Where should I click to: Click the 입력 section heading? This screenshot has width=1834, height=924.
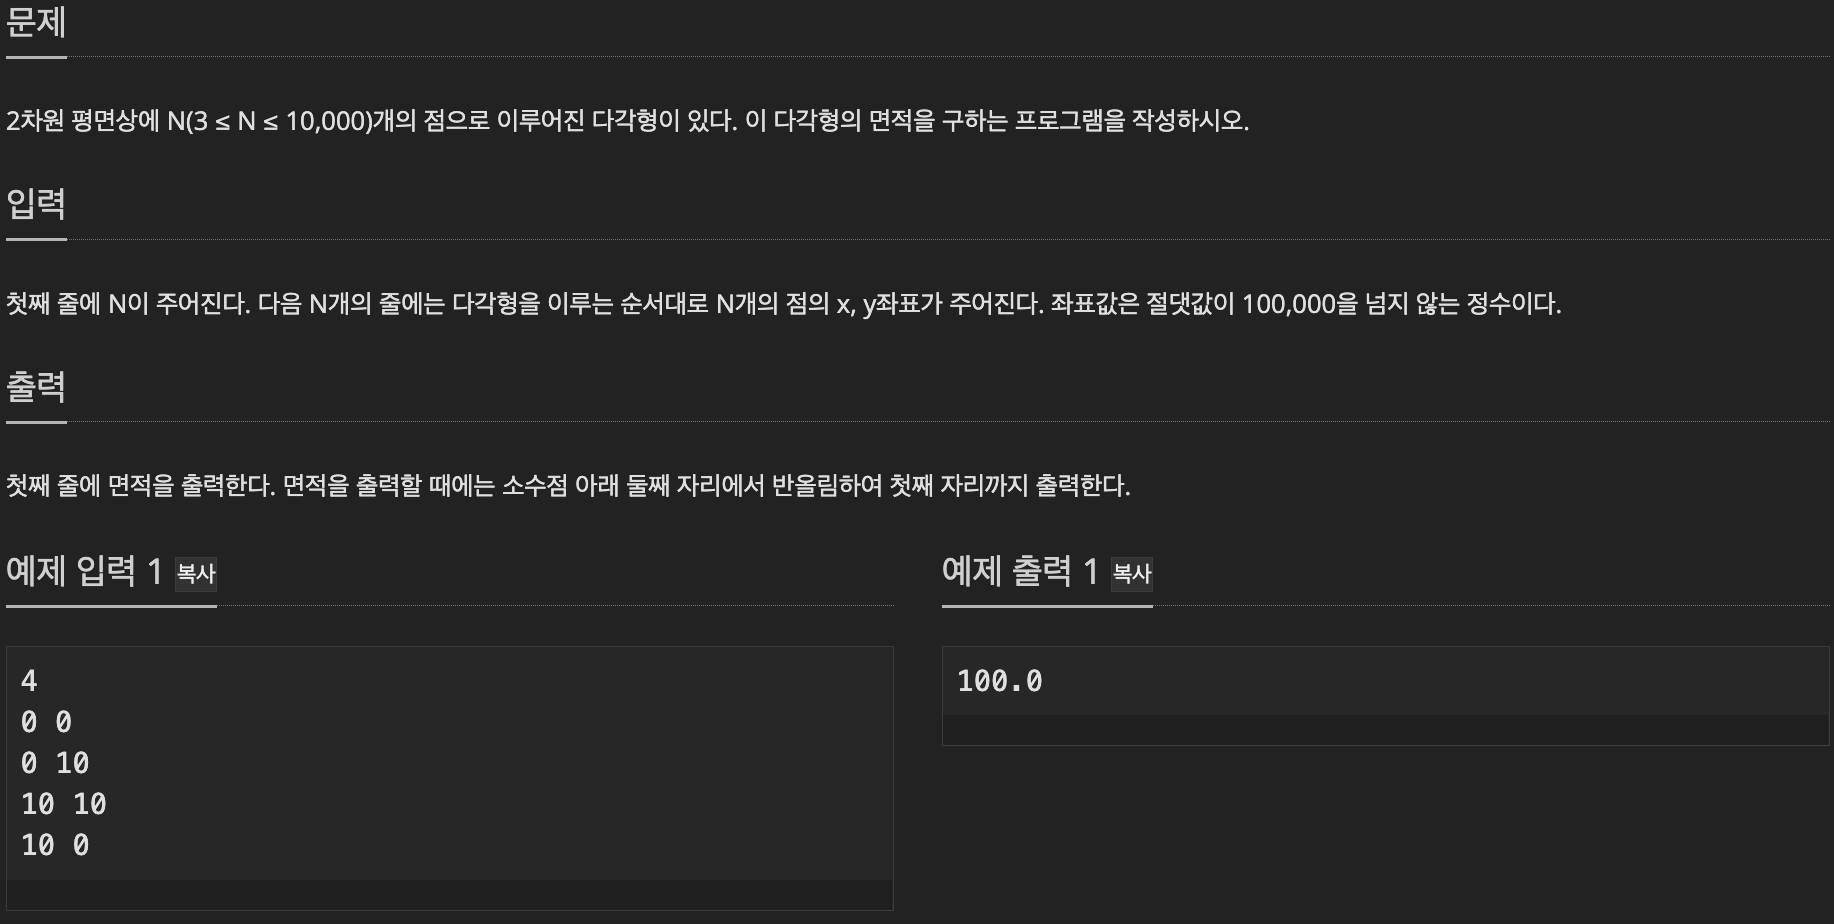(36, 204)
